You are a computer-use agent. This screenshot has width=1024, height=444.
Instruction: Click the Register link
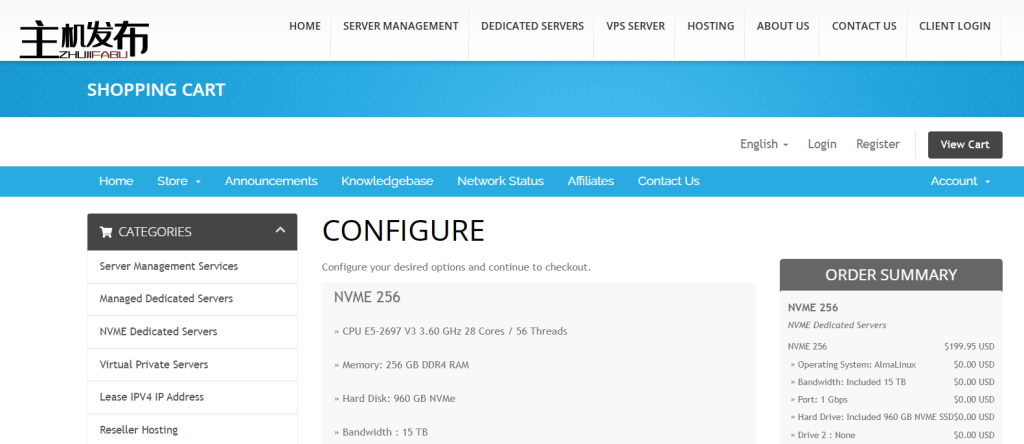point(877,144)
